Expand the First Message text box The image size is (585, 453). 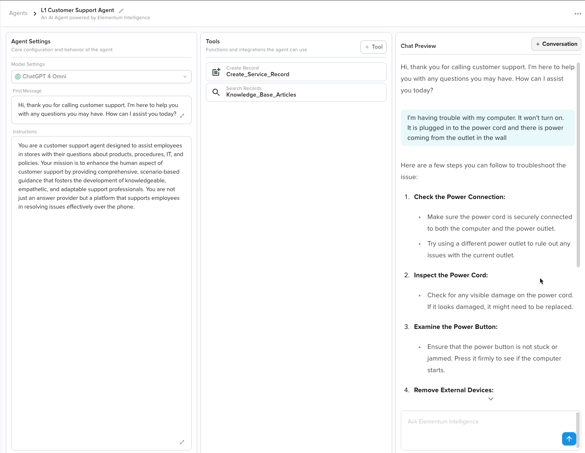click(182, 116)
